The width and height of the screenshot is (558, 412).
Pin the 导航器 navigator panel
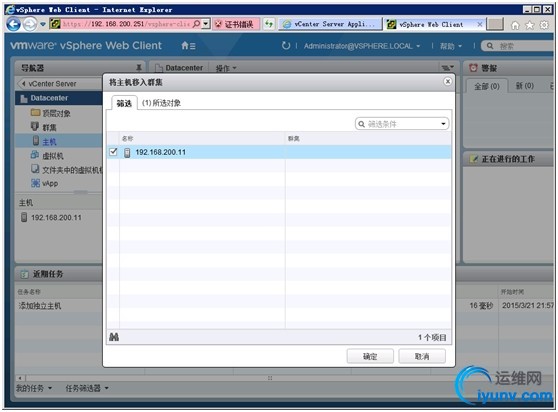pos(139,67)
